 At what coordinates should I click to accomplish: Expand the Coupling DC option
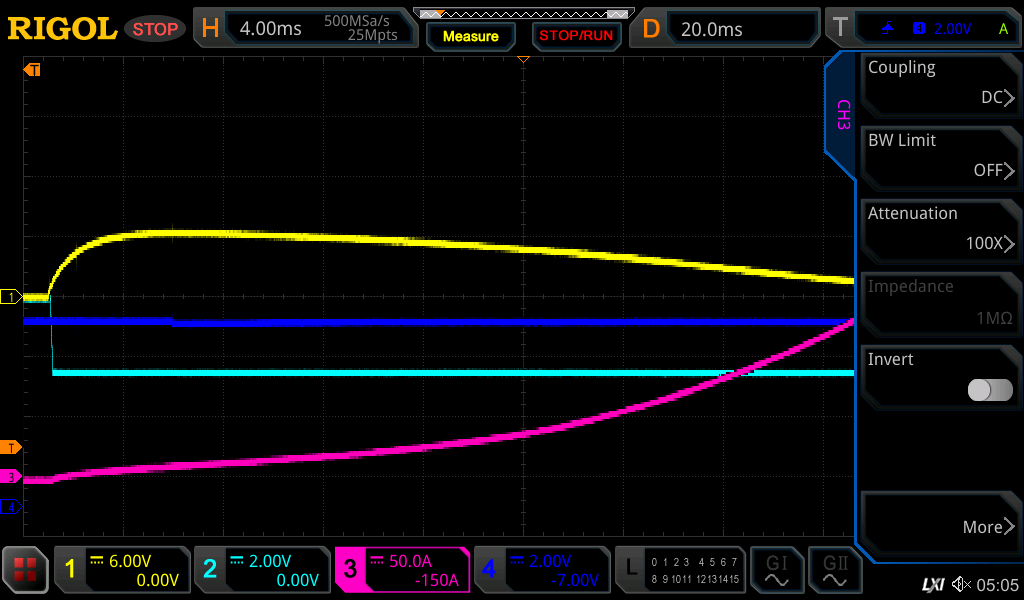[940, 84]
